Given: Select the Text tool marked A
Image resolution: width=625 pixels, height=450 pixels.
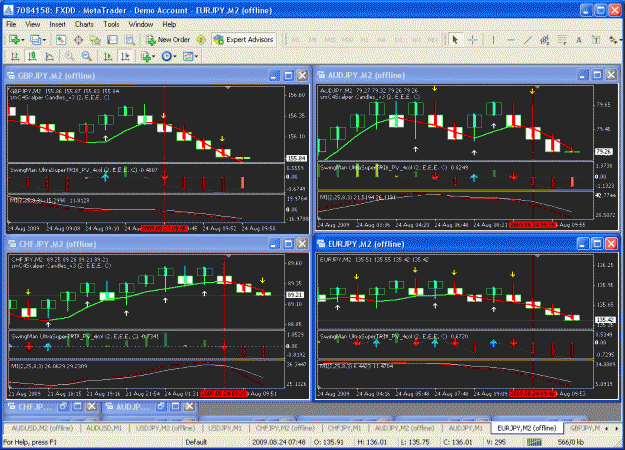Looking at the screenshot, I should pyautogui.click(x=579, y=39).
